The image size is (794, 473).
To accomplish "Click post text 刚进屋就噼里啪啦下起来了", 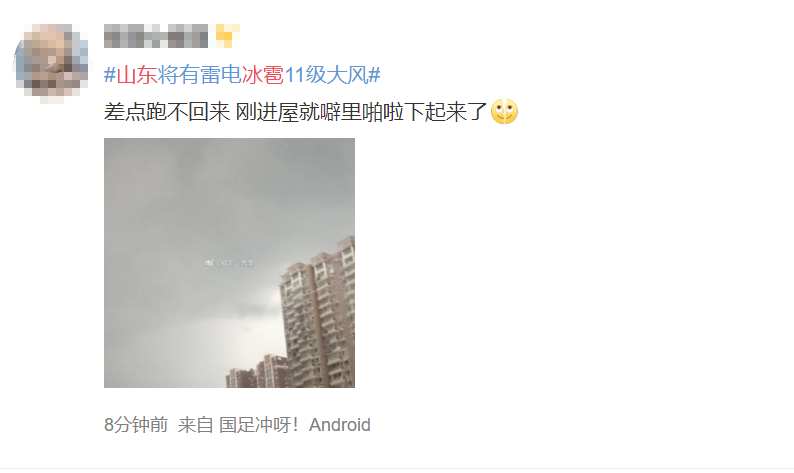I will tap(361, 112).
